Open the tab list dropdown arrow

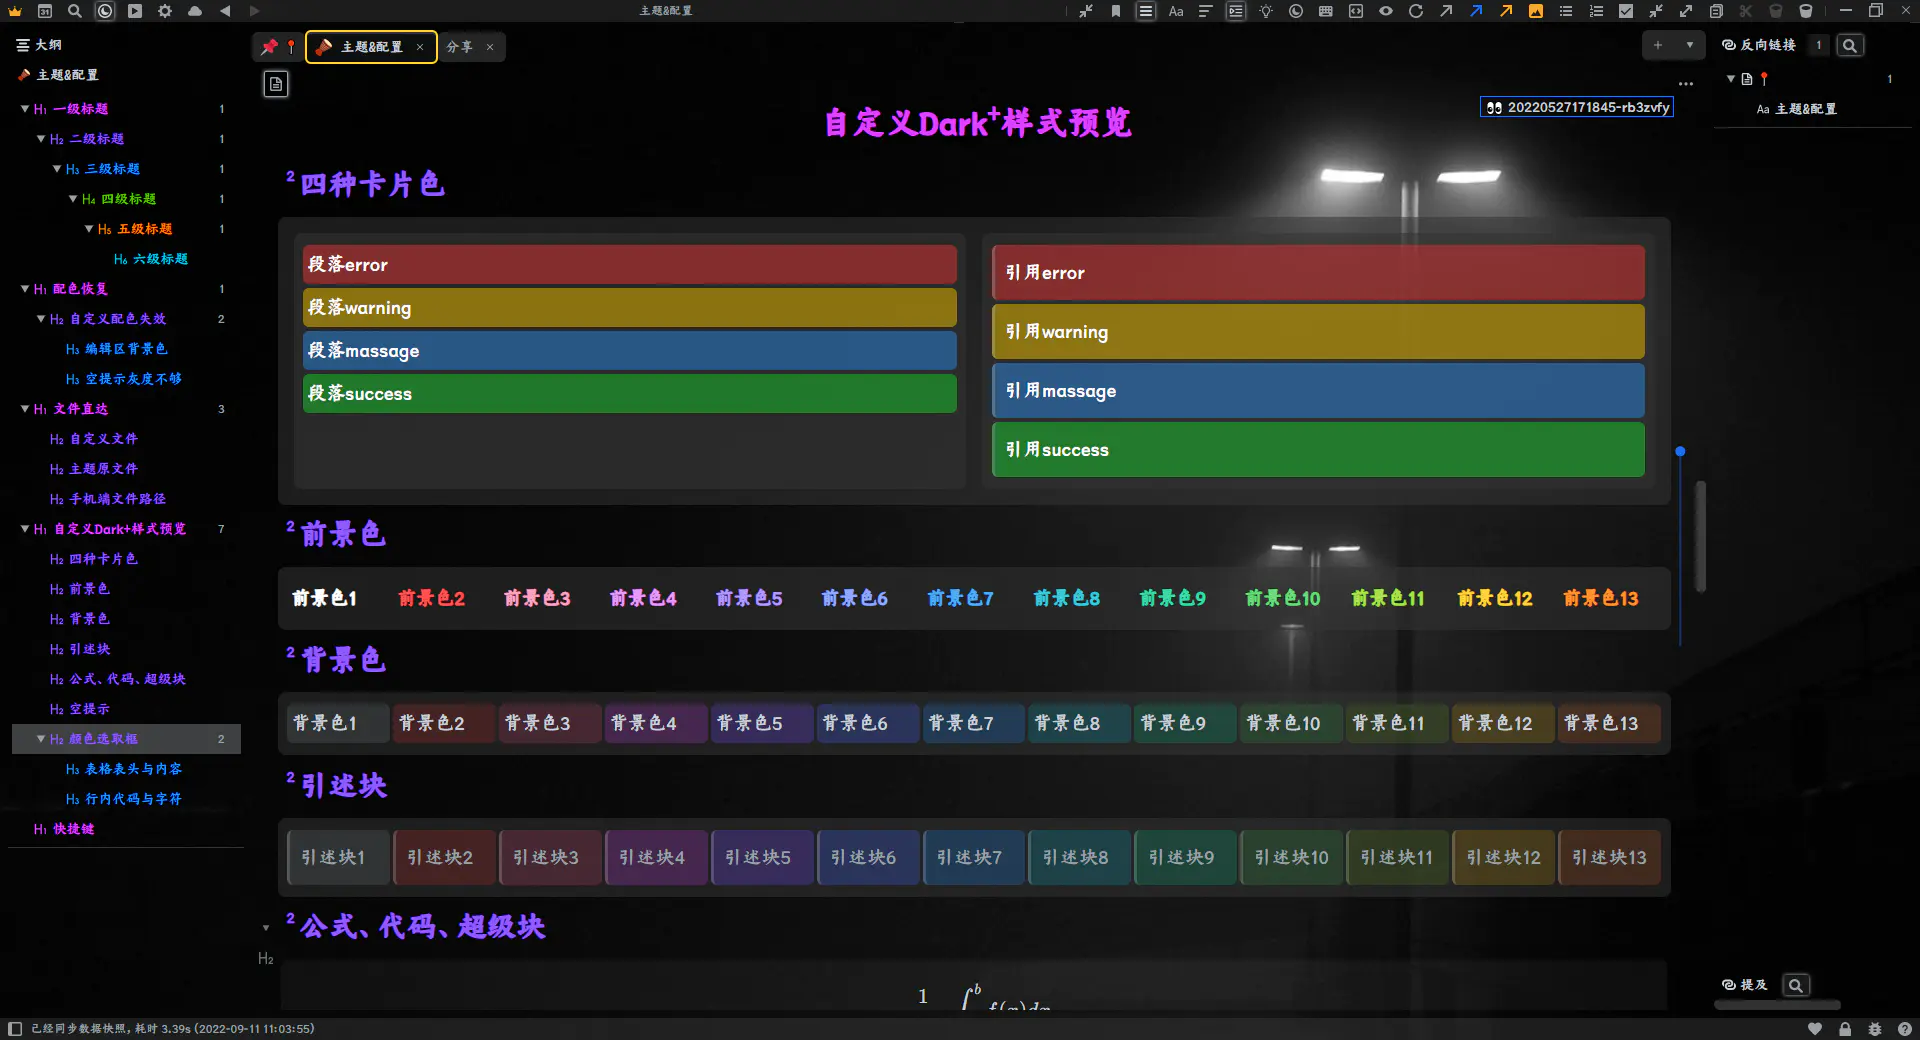[x=1689, y=45]
